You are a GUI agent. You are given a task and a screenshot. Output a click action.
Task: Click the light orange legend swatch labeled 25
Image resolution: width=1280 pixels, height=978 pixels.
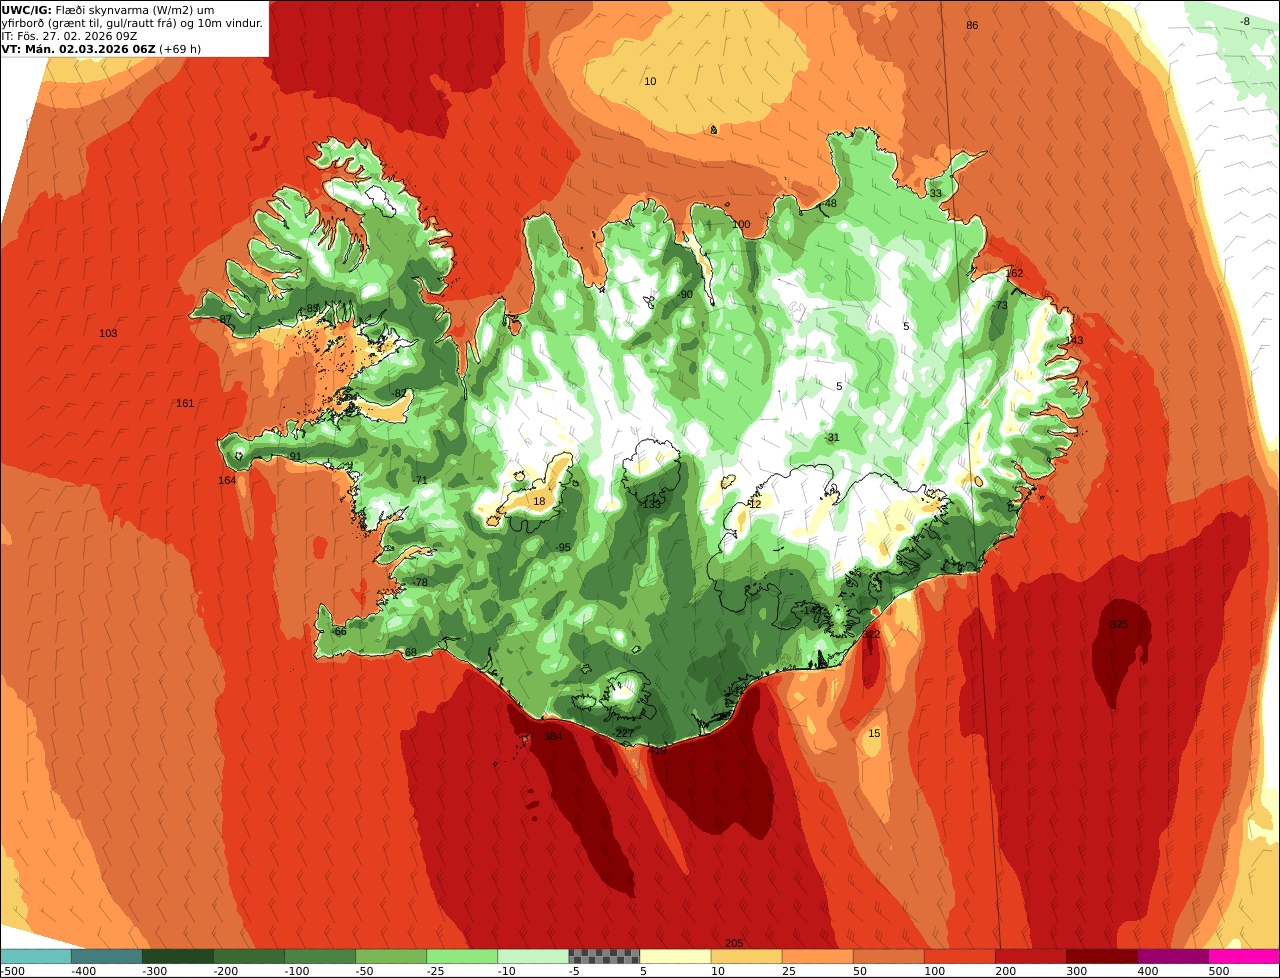[x=817, y=956]
